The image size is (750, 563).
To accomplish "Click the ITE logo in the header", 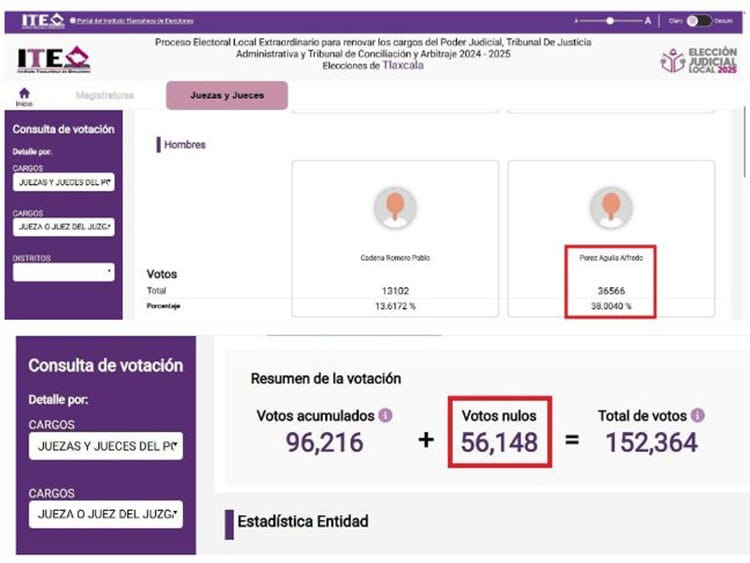I will tap(53, 60).
